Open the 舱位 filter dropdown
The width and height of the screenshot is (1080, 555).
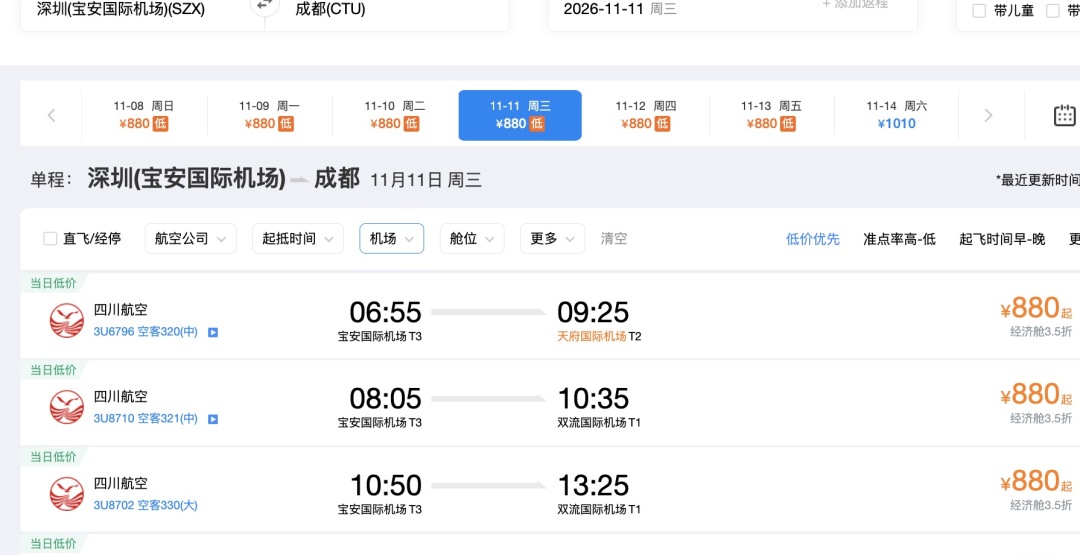point(472,238)
